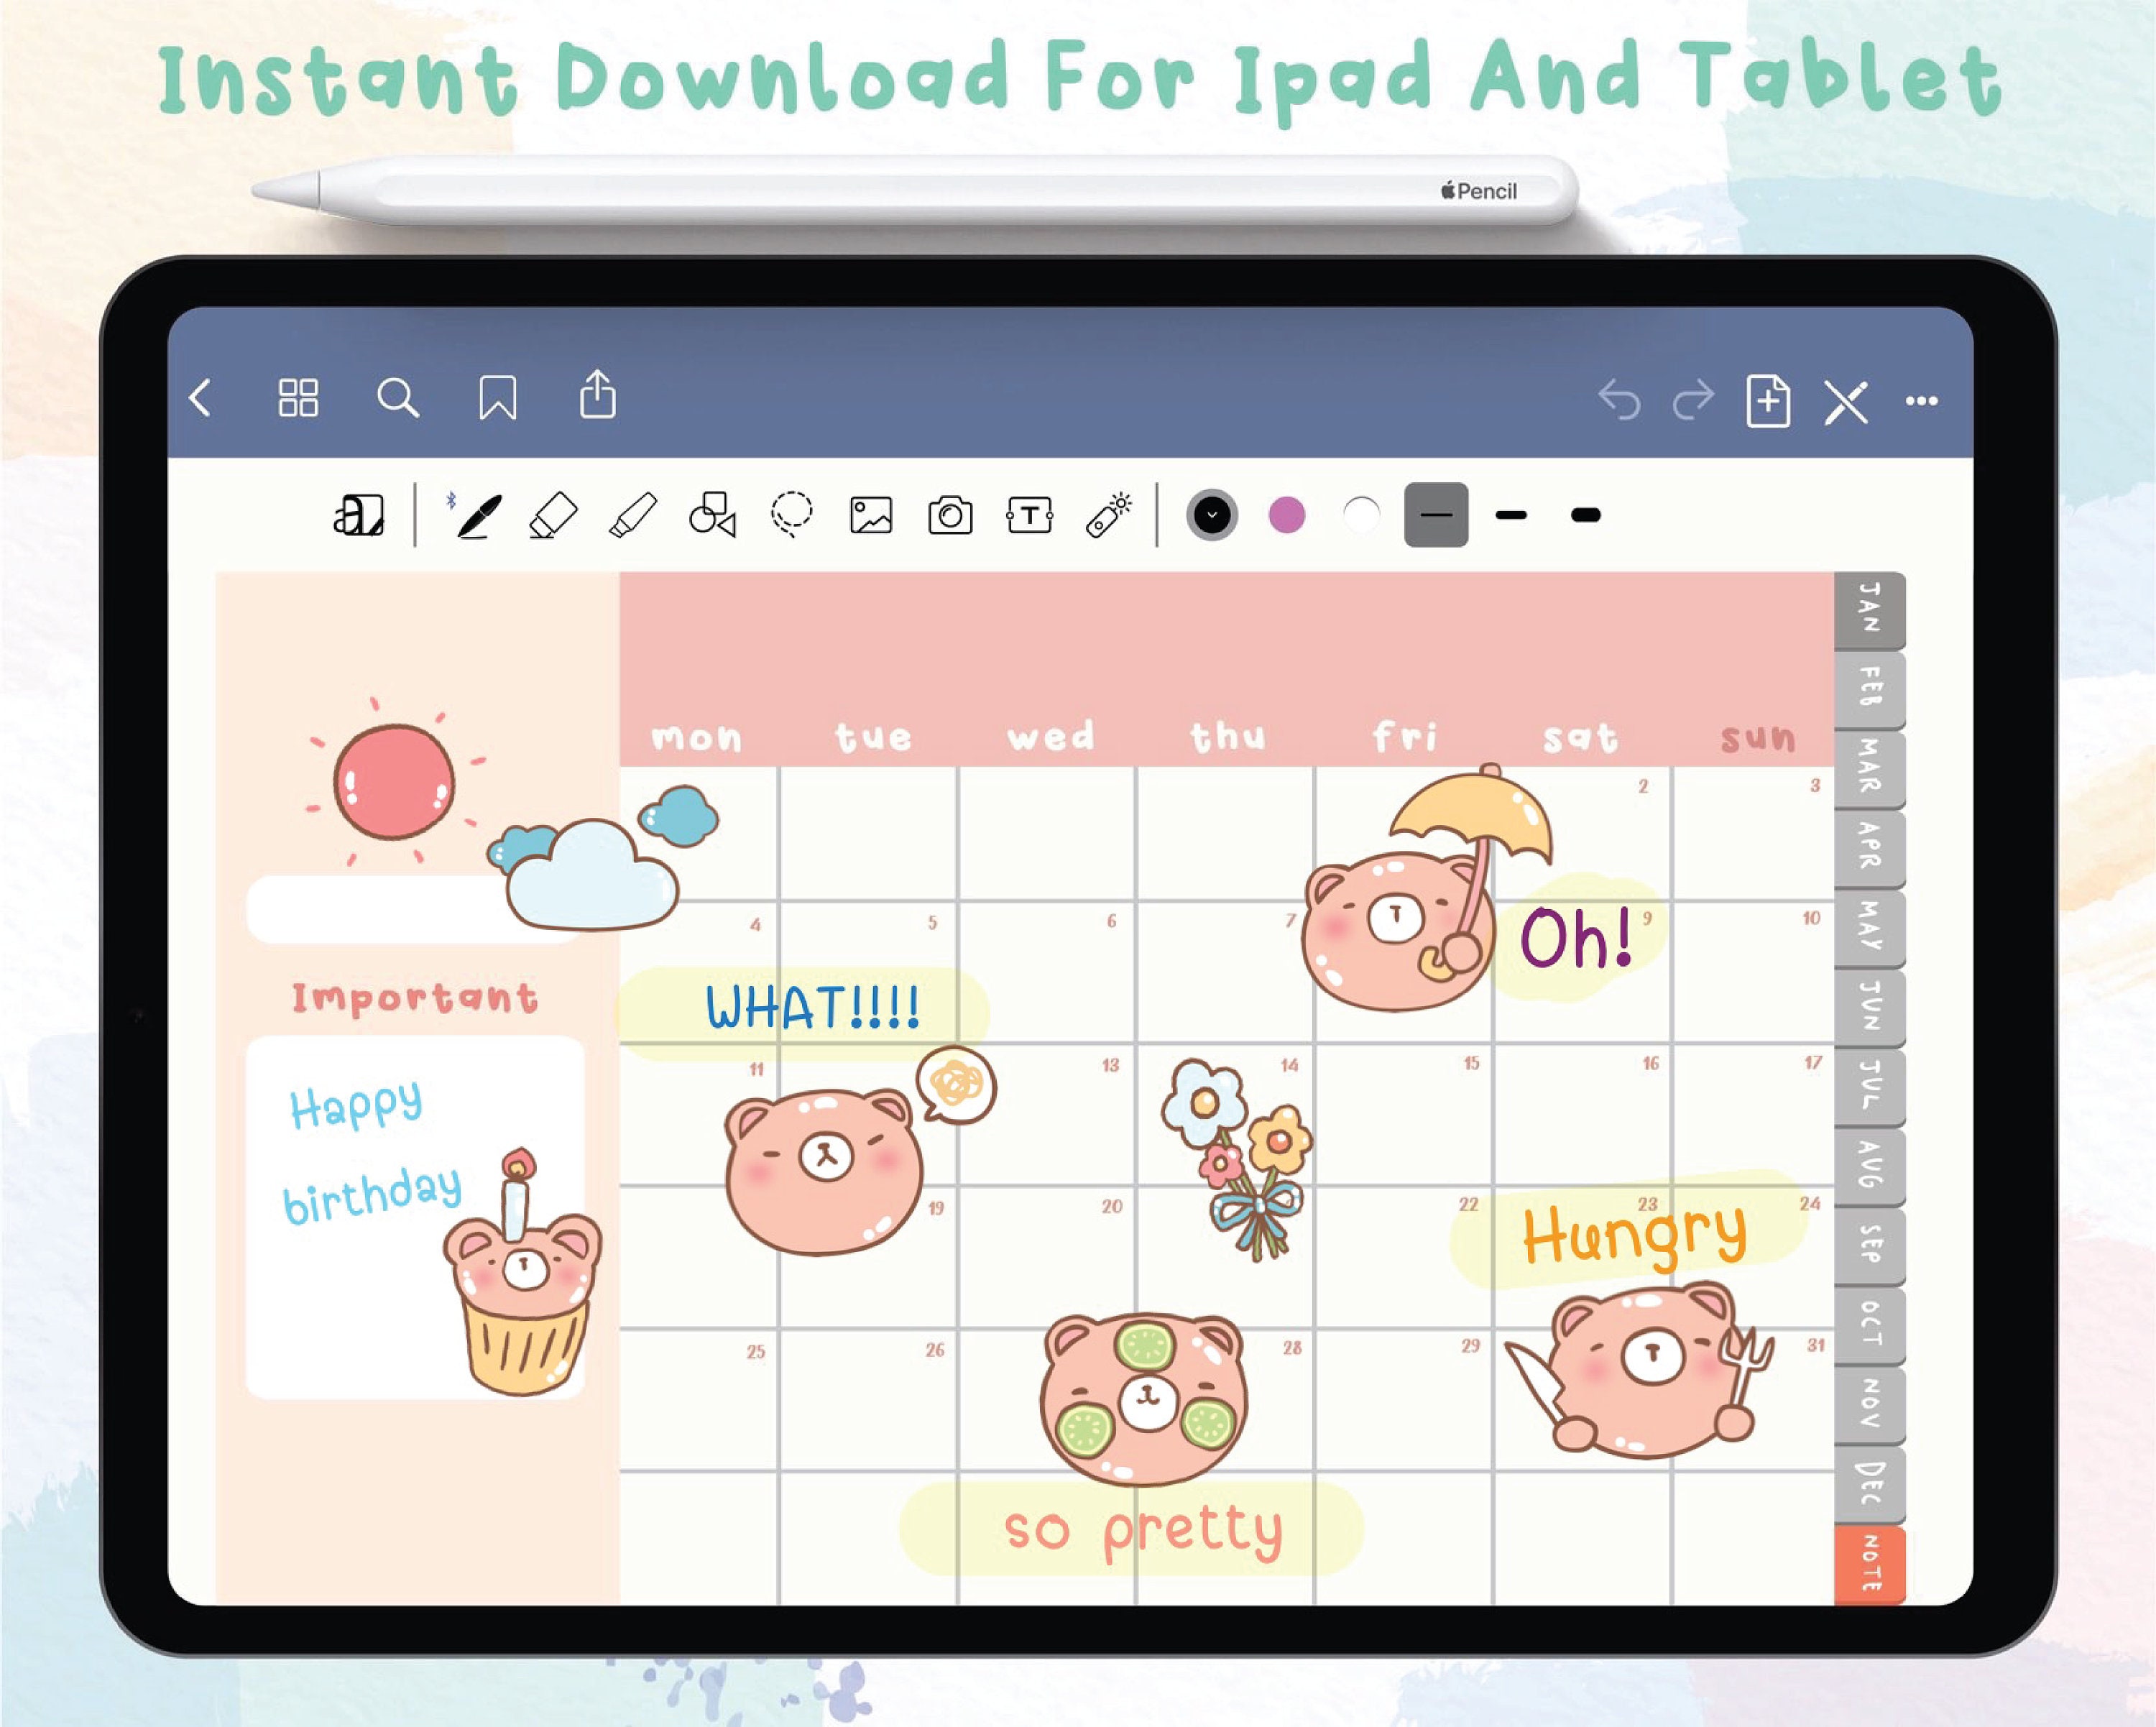The height and width of the screenshot is (1727, 2156).
Task: Select the Lasso tool
Action: click(792, 515)
